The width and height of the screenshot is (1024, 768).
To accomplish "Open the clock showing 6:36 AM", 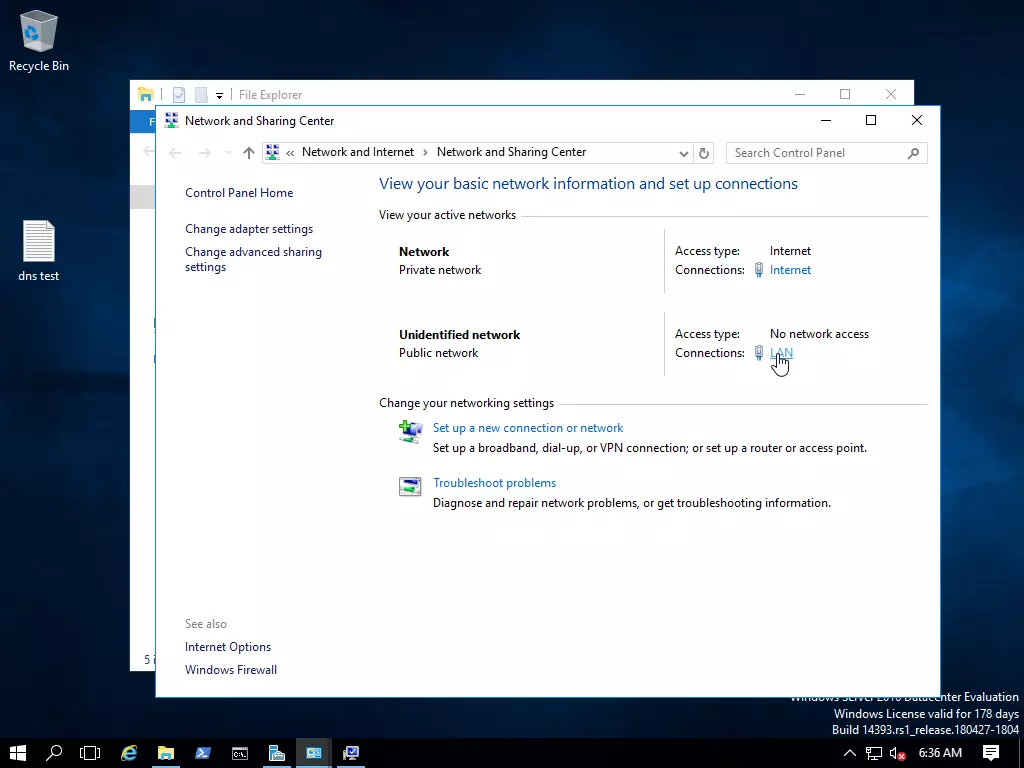I will coord(940,753).
